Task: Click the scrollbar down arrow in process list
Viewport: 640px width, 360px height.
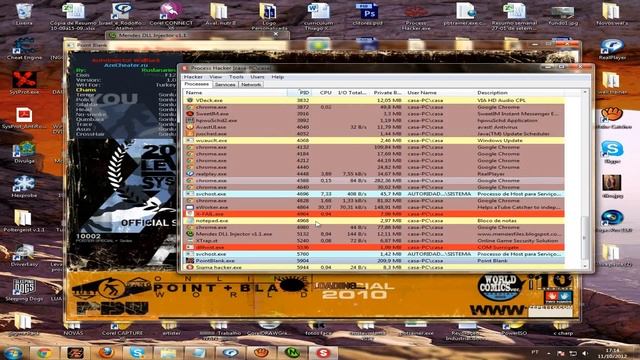Action: [585, 266]
